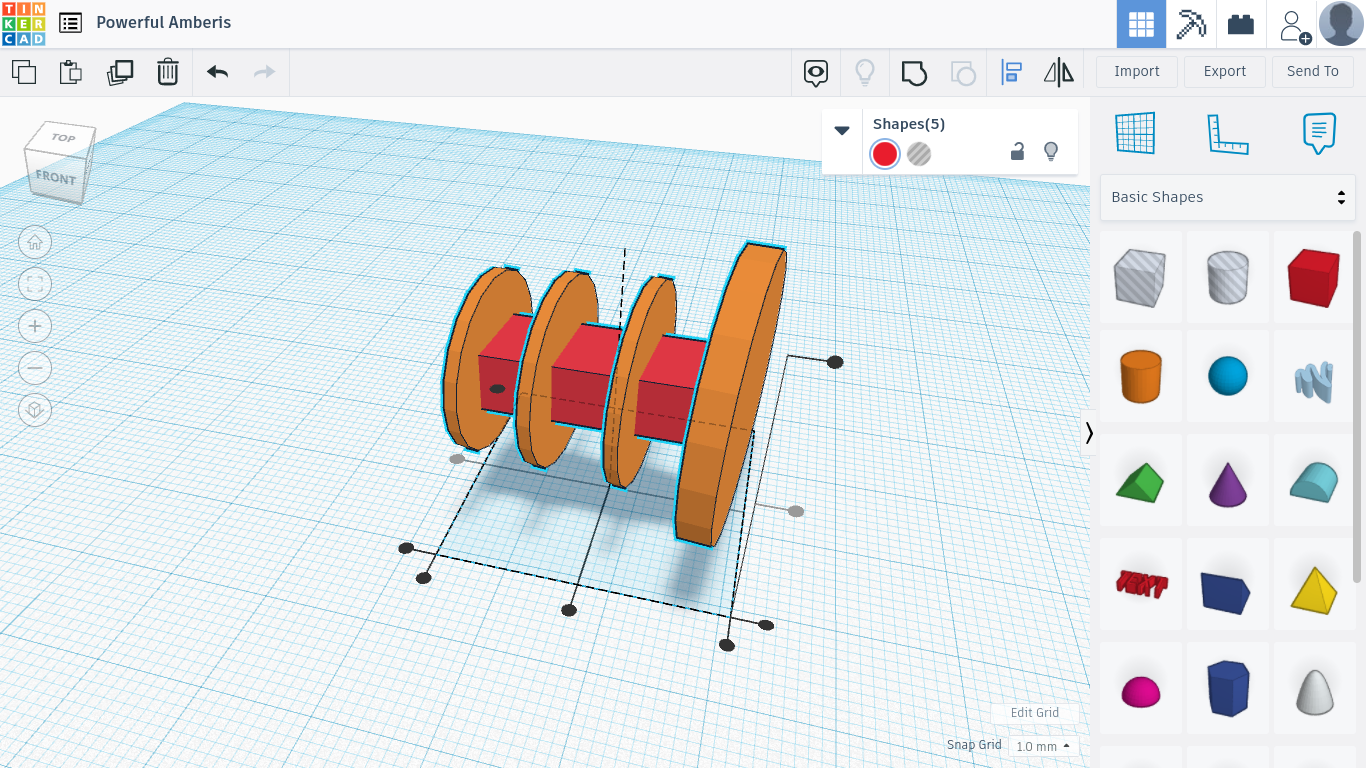Click the Send To button

coord(1313,71)
